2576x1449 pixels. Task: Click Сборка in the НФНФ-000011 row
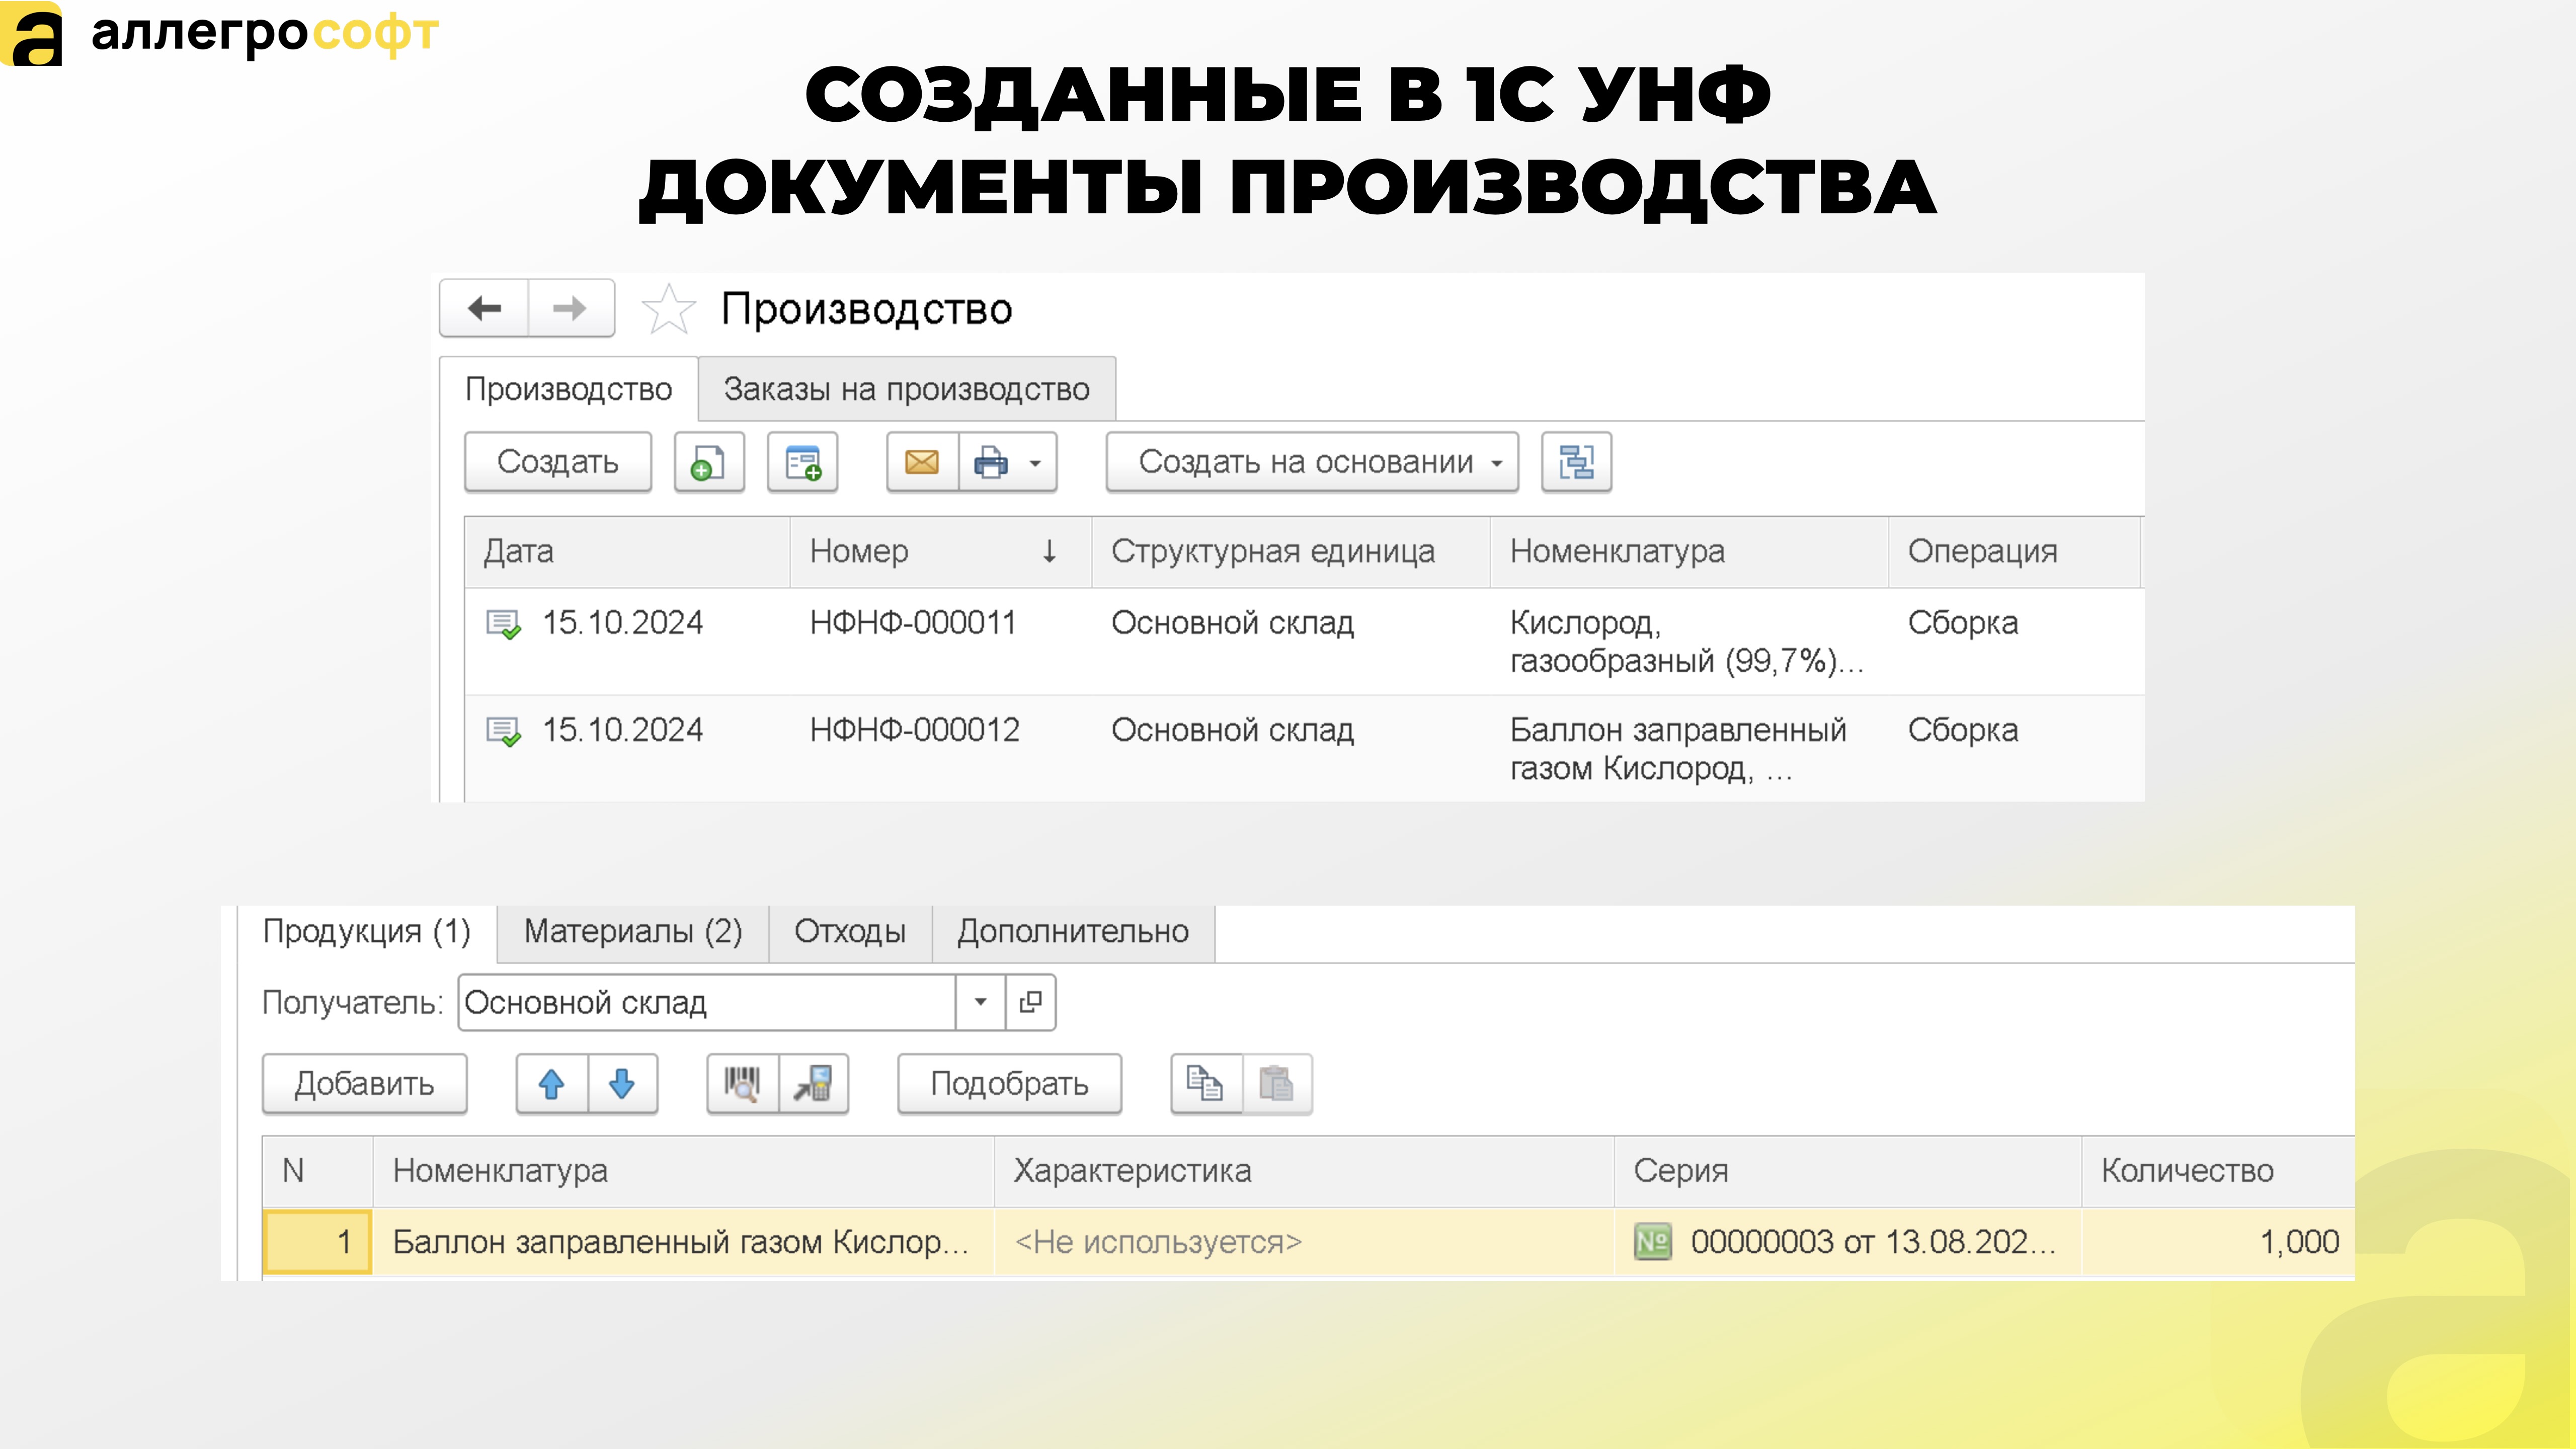[1962, 623]
